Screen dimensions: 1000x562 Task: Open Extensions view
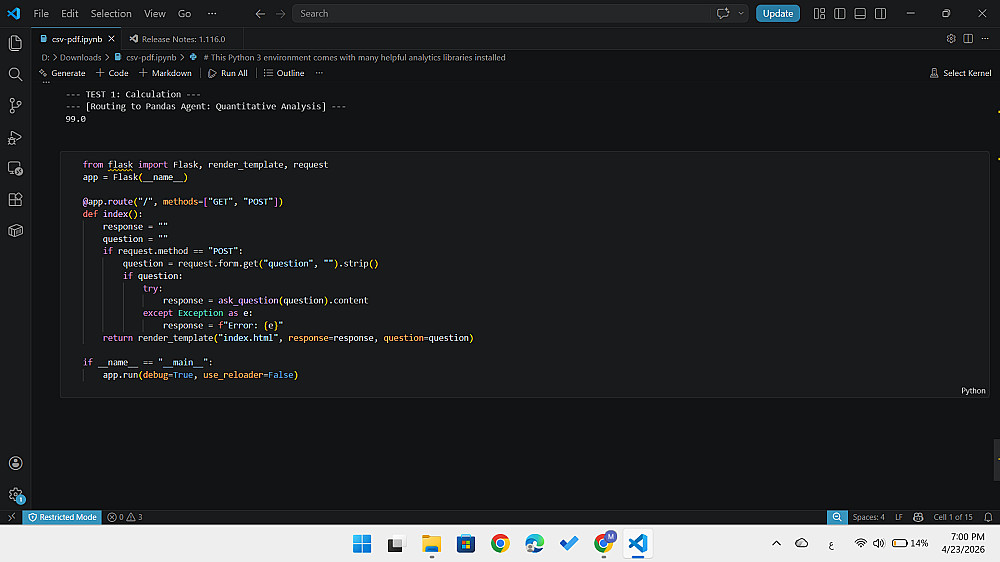point(15,199)
